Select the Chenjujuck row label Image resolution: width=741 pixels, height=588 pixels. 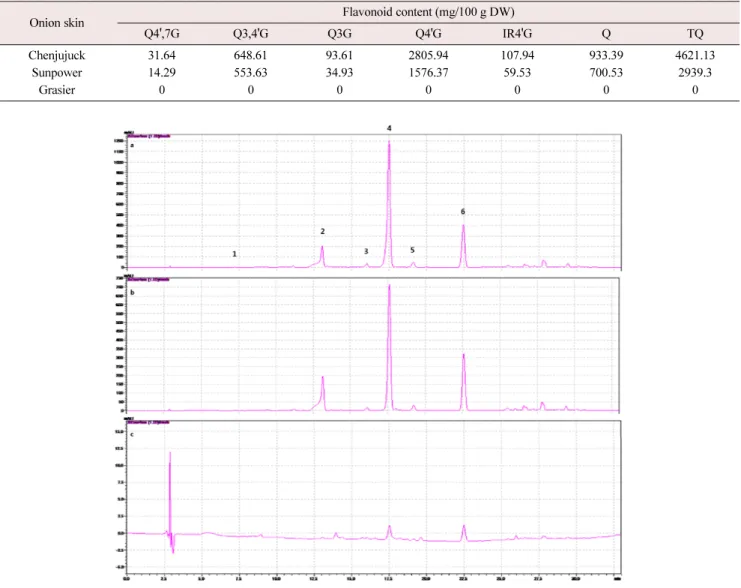pyautogui.click(x=57, y=55)
